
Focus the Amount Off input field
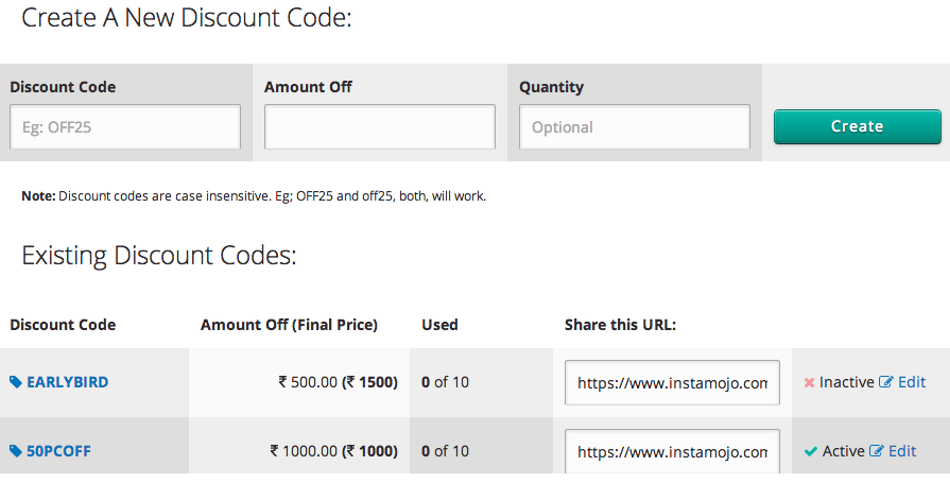pyautogui.click(x=379, y=127)
